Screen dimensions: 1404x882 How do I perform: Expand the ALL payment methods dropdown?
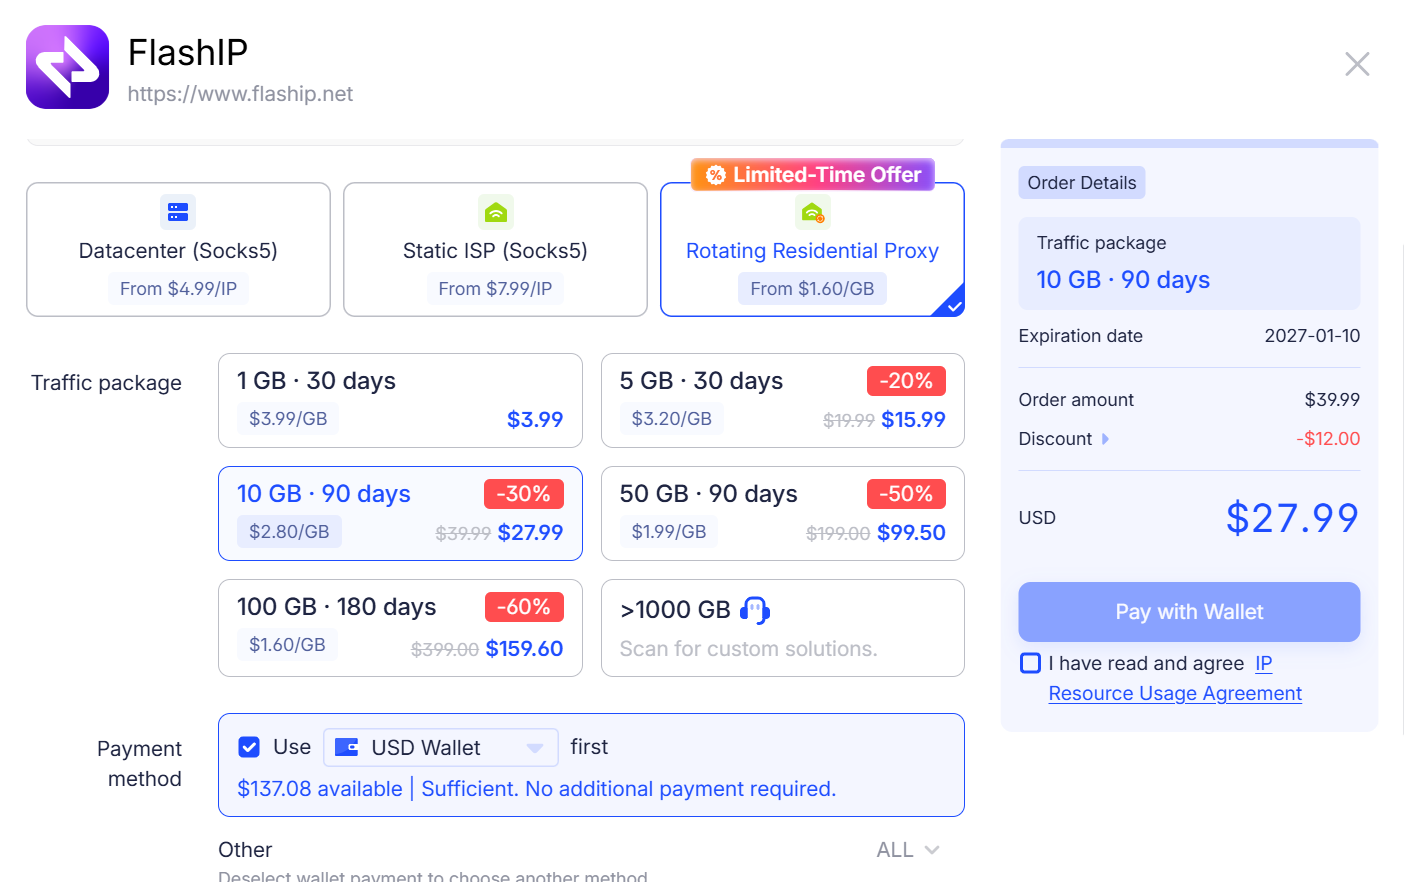click(908, 850)
